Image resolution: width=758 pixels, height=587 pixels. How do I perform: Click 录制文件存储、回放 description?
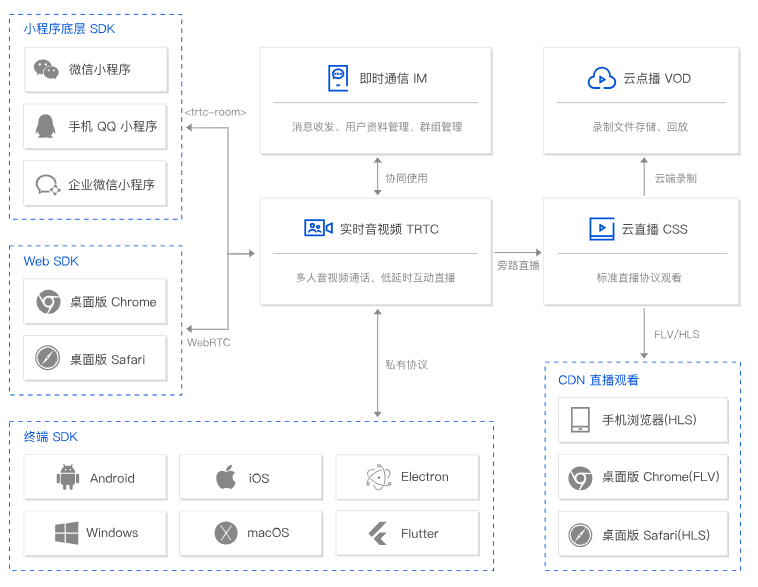640,127
